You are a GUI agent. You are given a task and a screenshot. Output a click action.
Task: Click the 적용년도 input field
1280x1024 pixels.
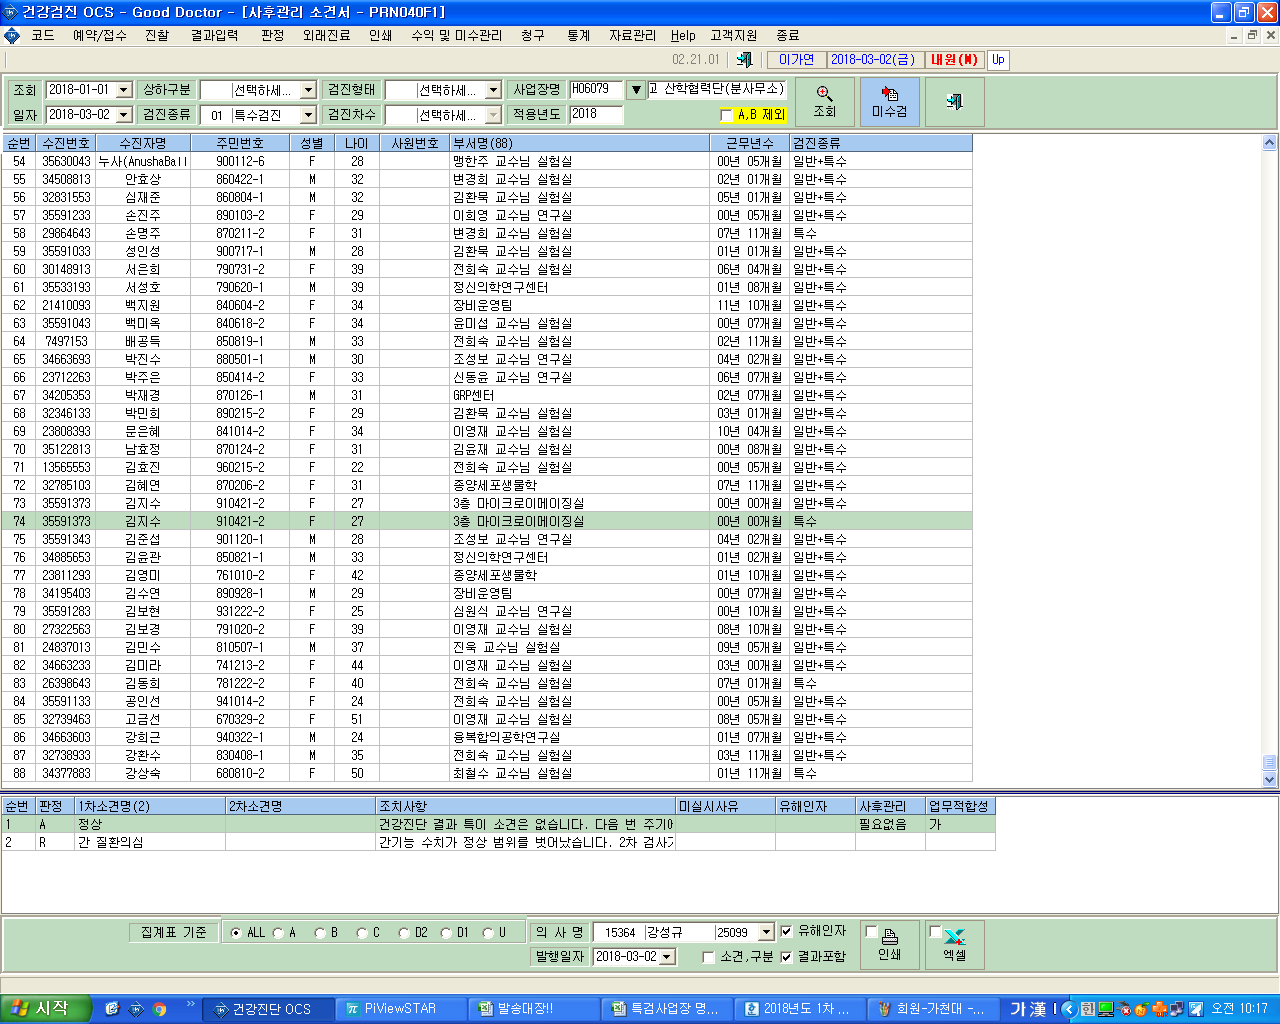[596, 115]
